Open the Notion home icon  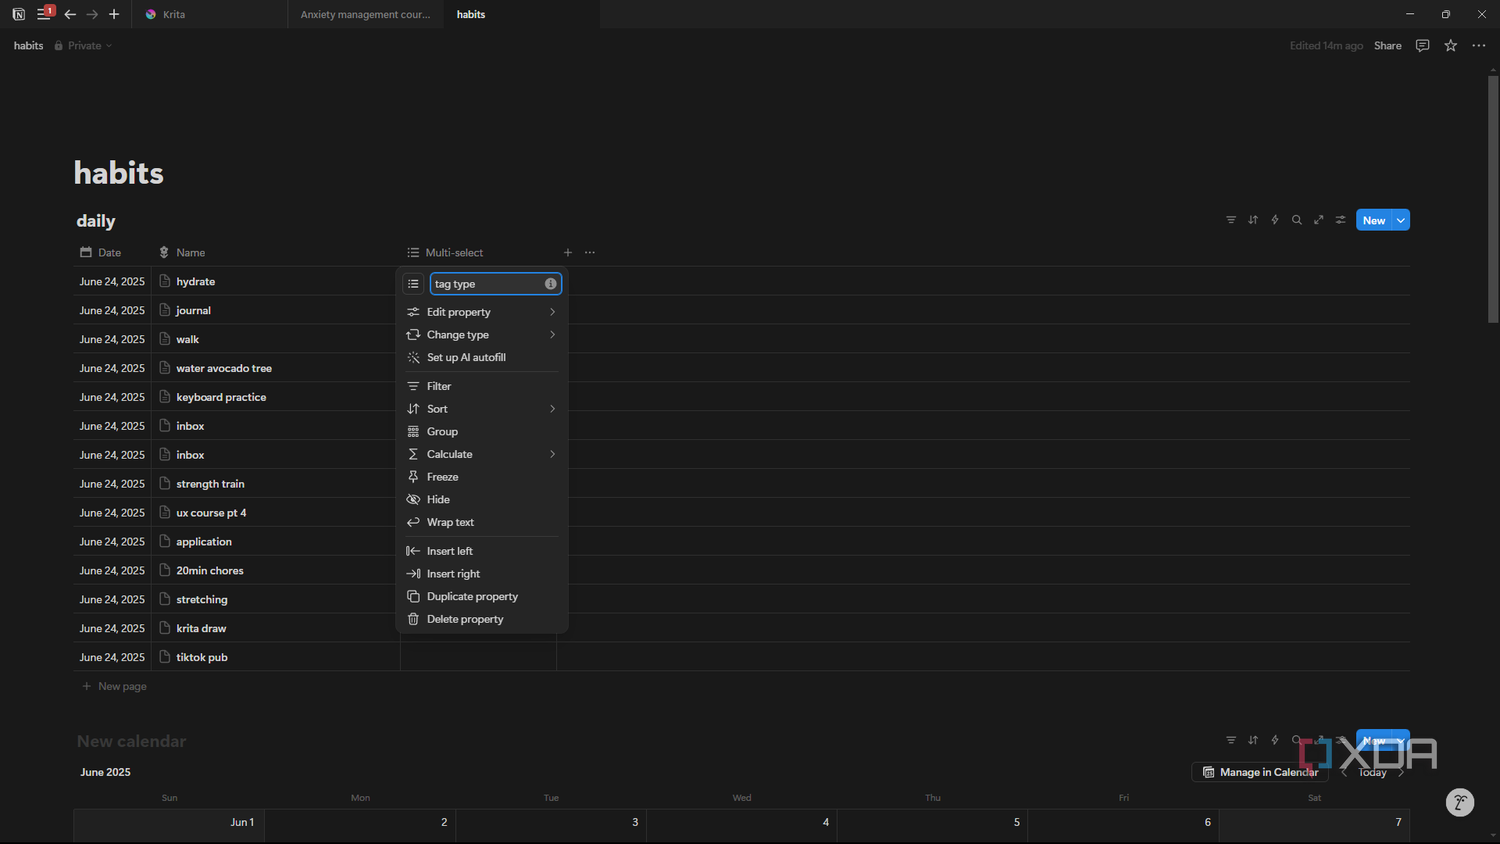pyautogui.click(x=18, y=14)
